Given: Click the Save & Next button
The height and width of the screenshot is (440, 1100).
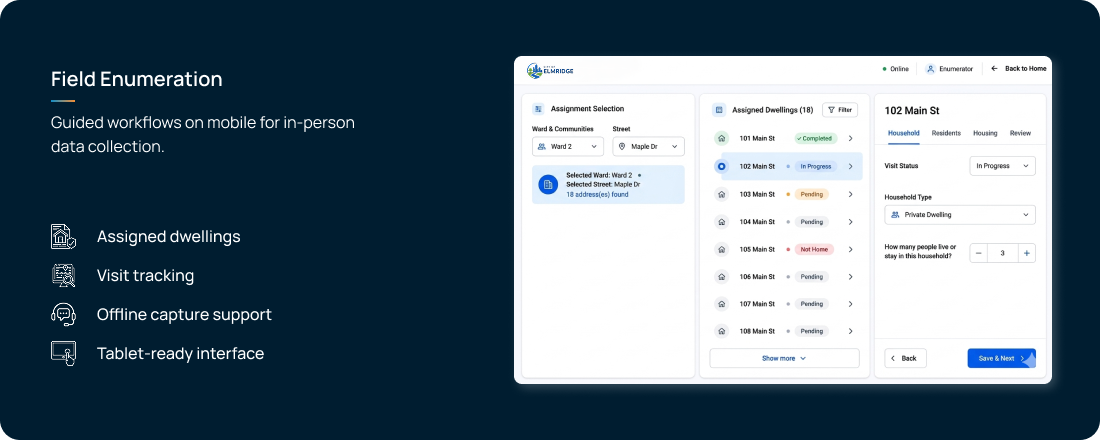Looking at the screenshot, I should (1001, 358).
